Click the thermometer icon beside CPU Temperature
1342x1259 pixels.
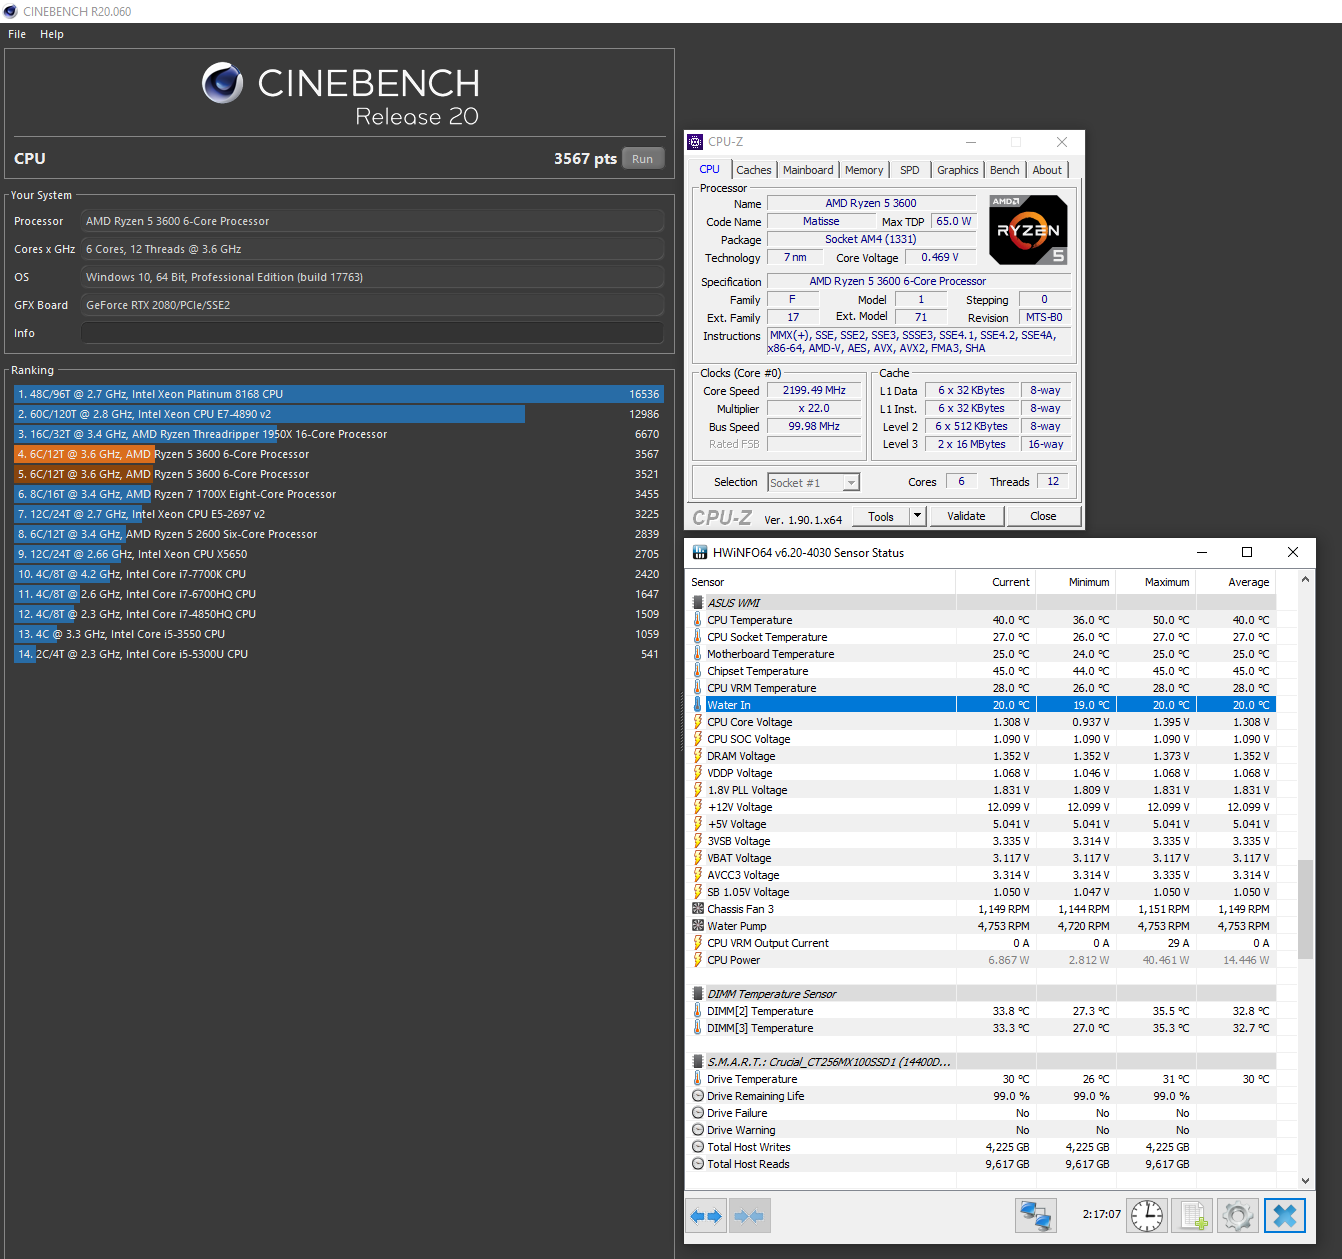[698, 619]
